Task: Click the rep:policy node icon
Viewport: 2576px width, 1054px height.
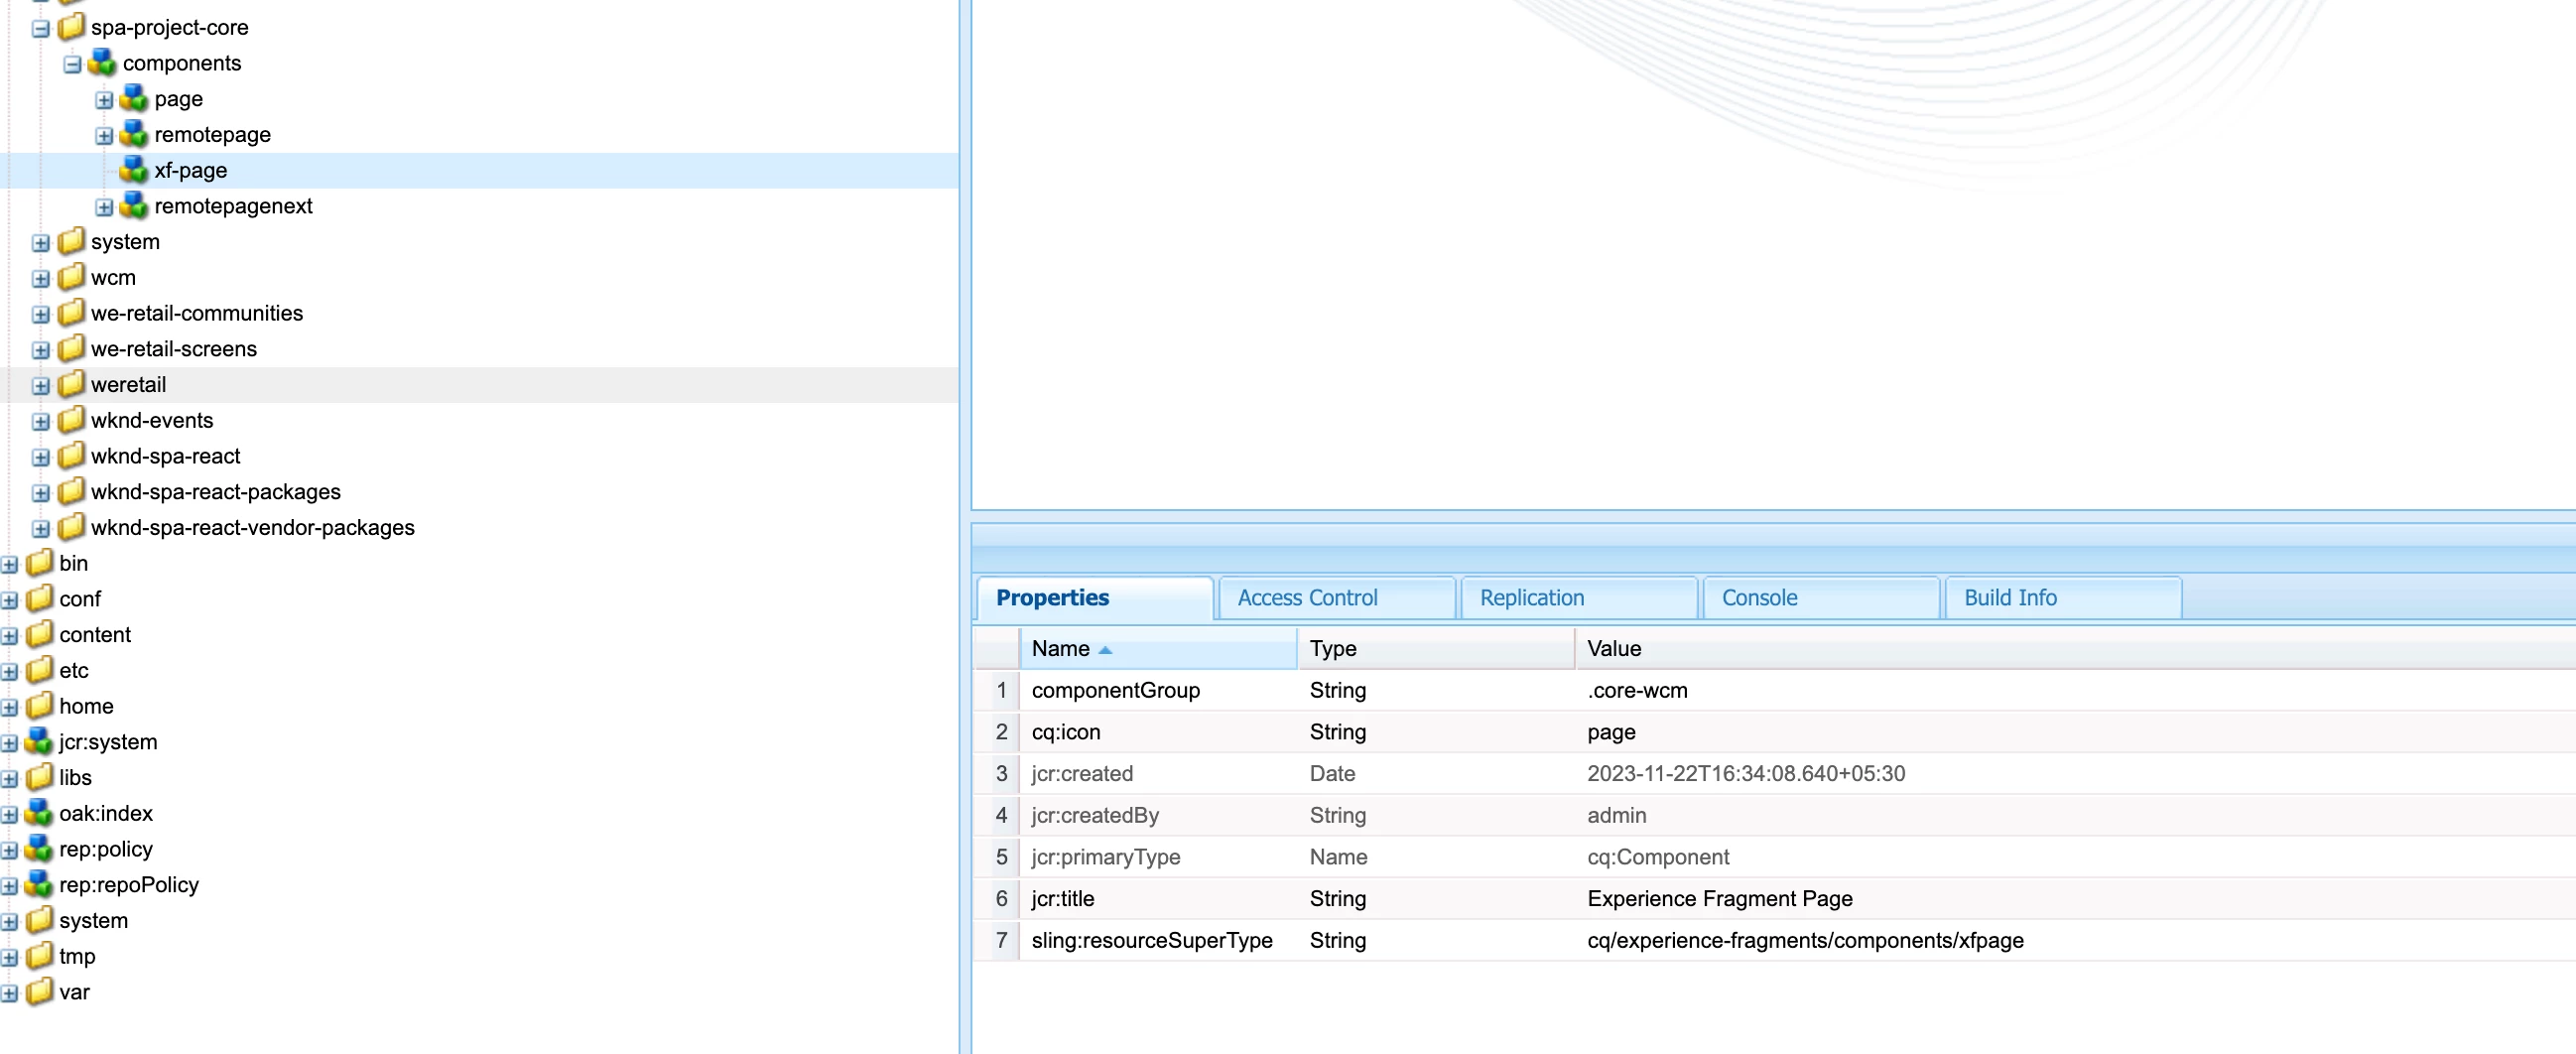Action: 39,849
